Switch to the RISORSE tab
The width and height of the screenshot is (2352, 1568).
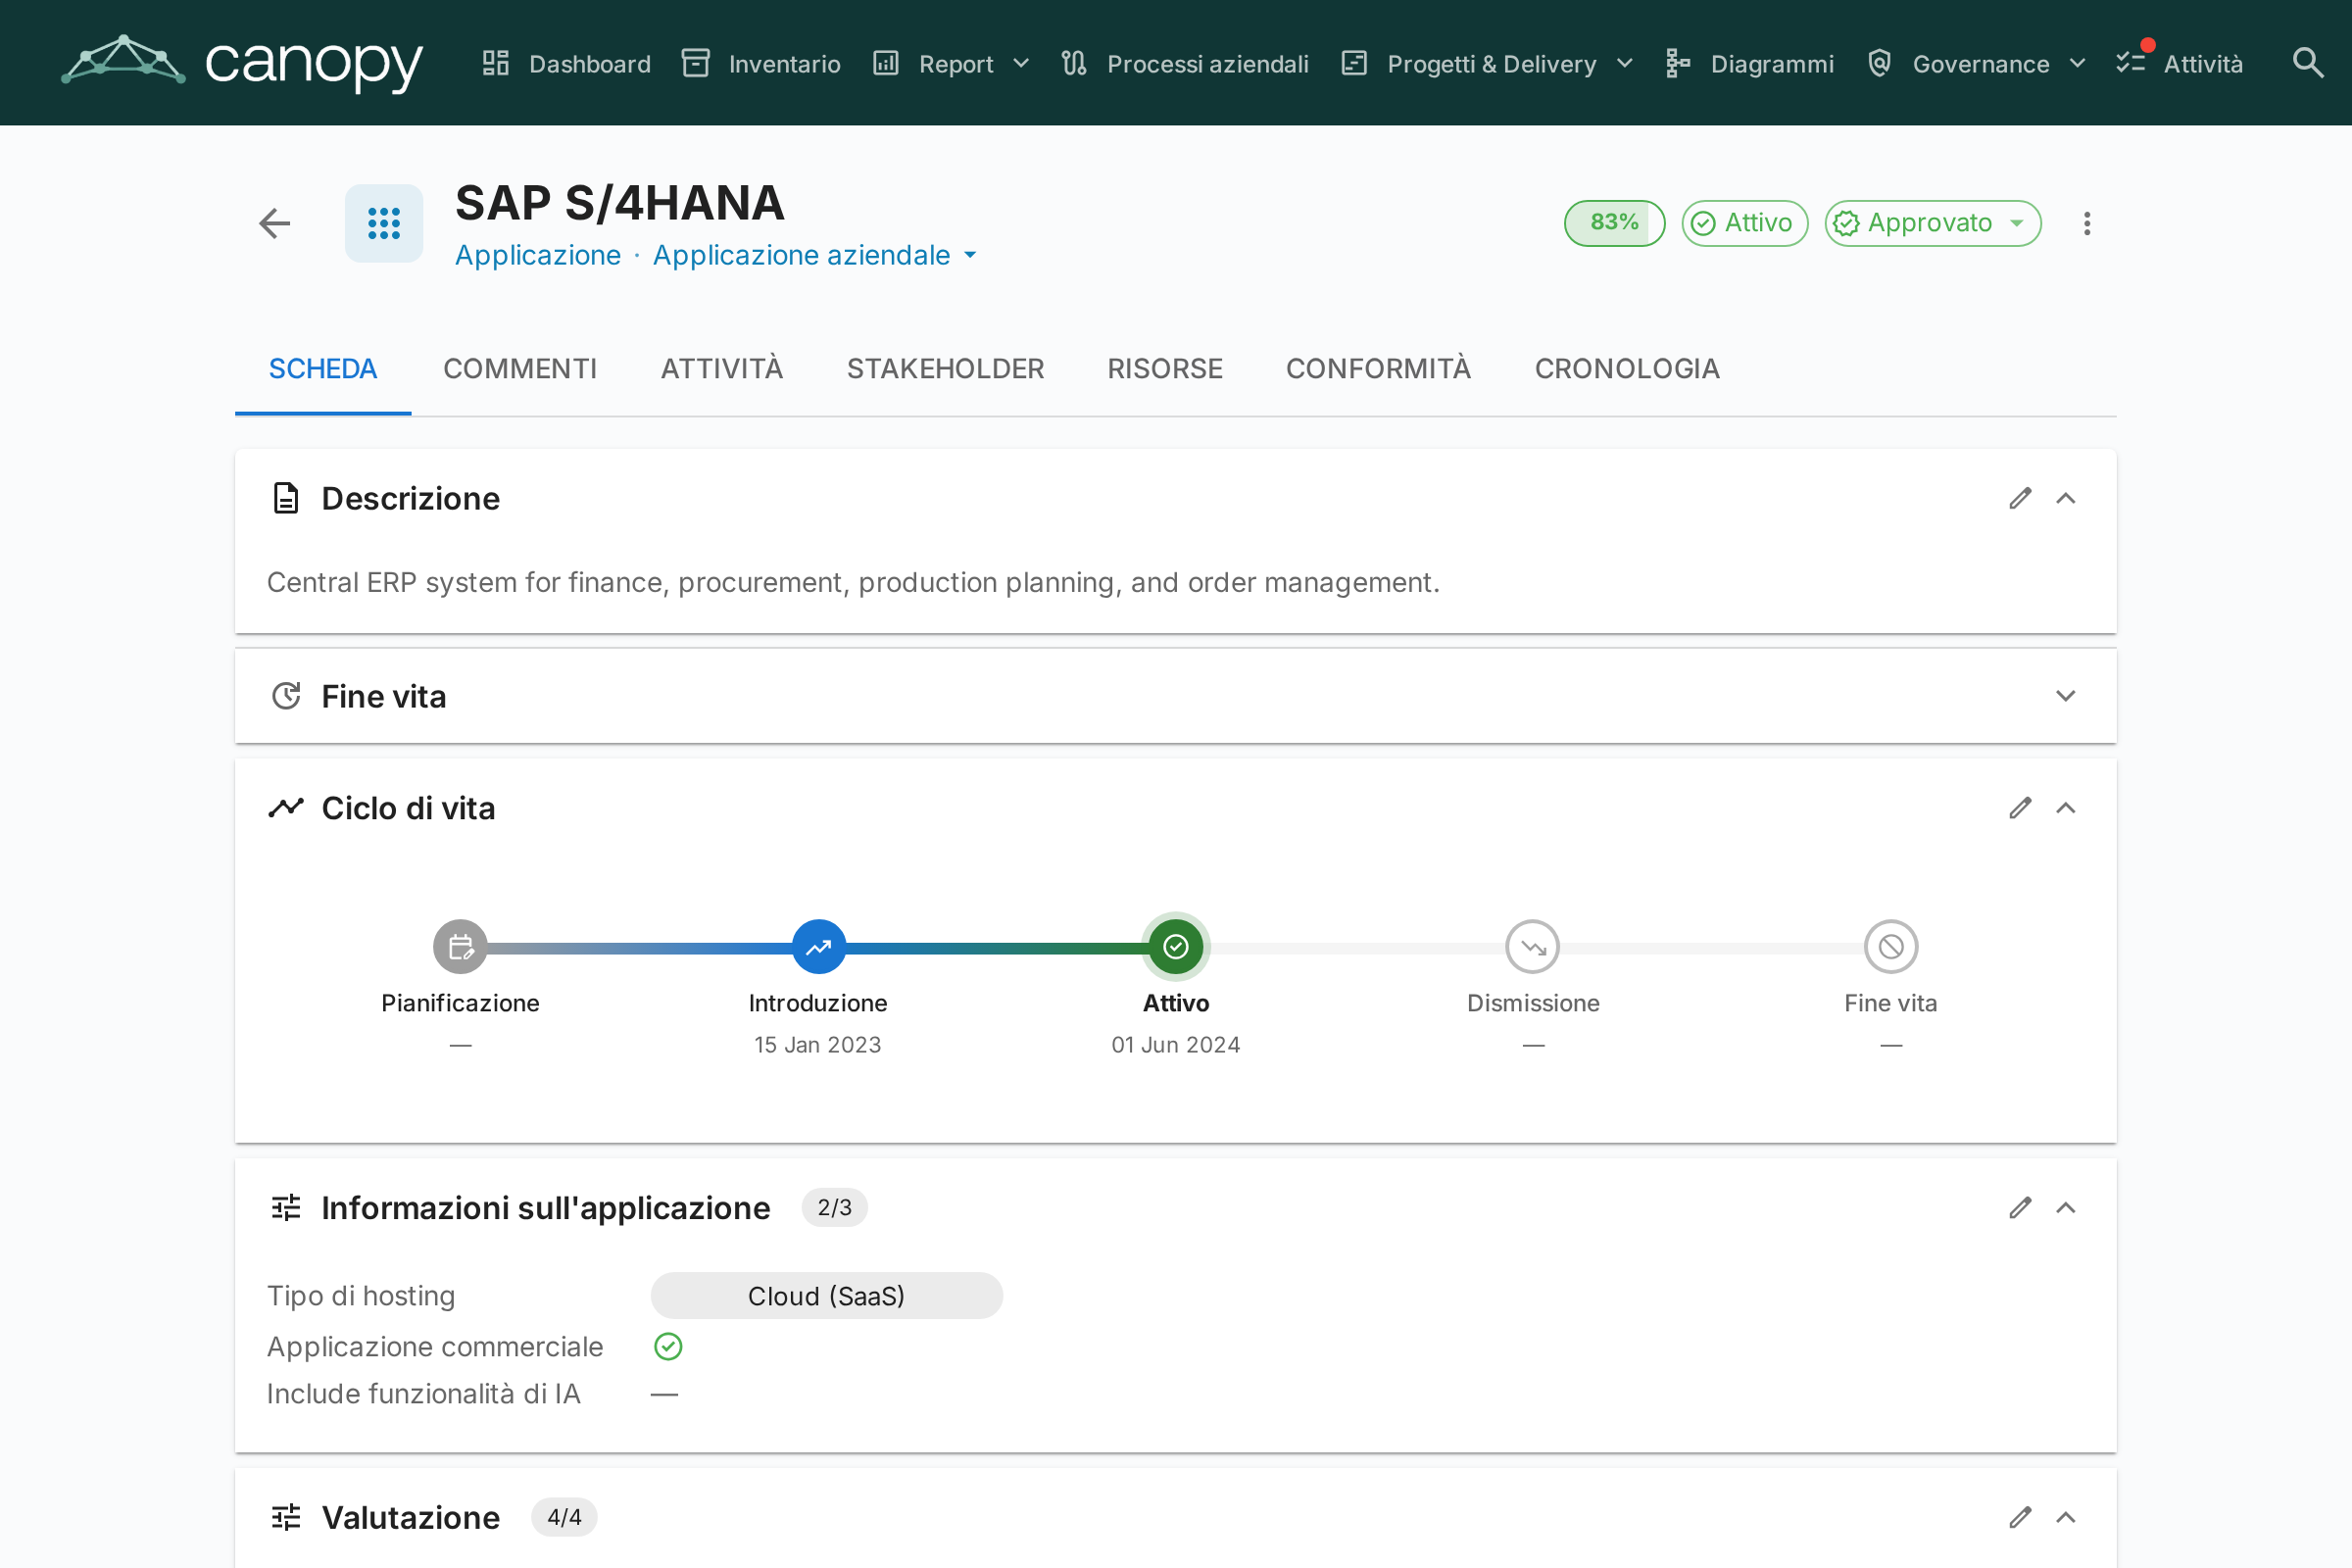pyautogui.click(x=1165, y=369)
